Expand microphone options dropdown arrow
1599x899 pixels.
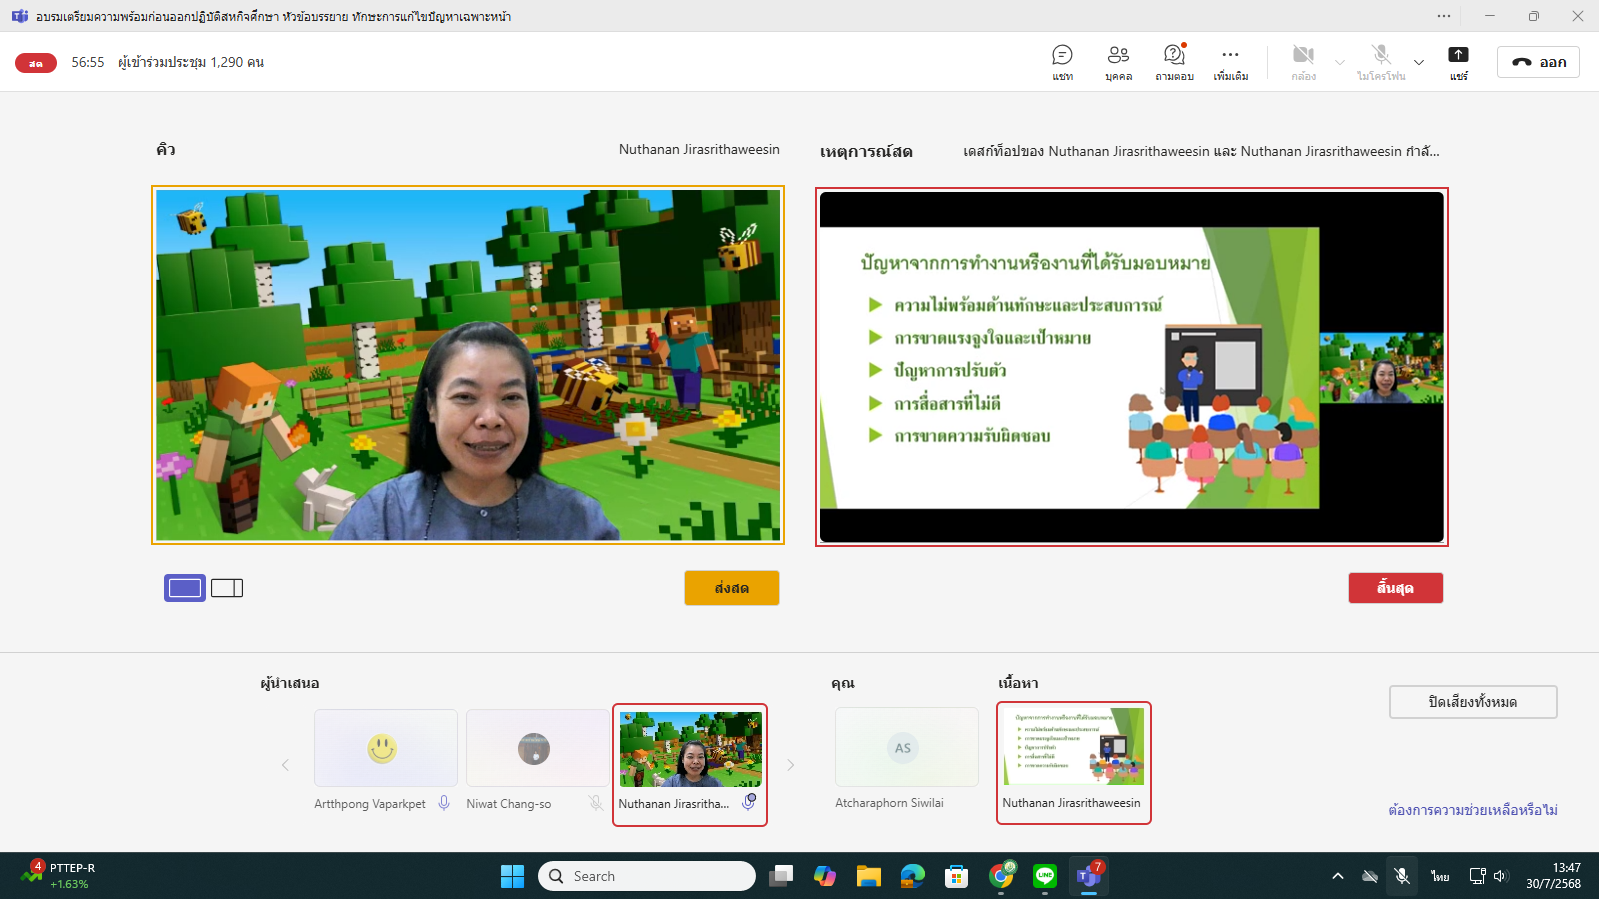click(1419, 62)
